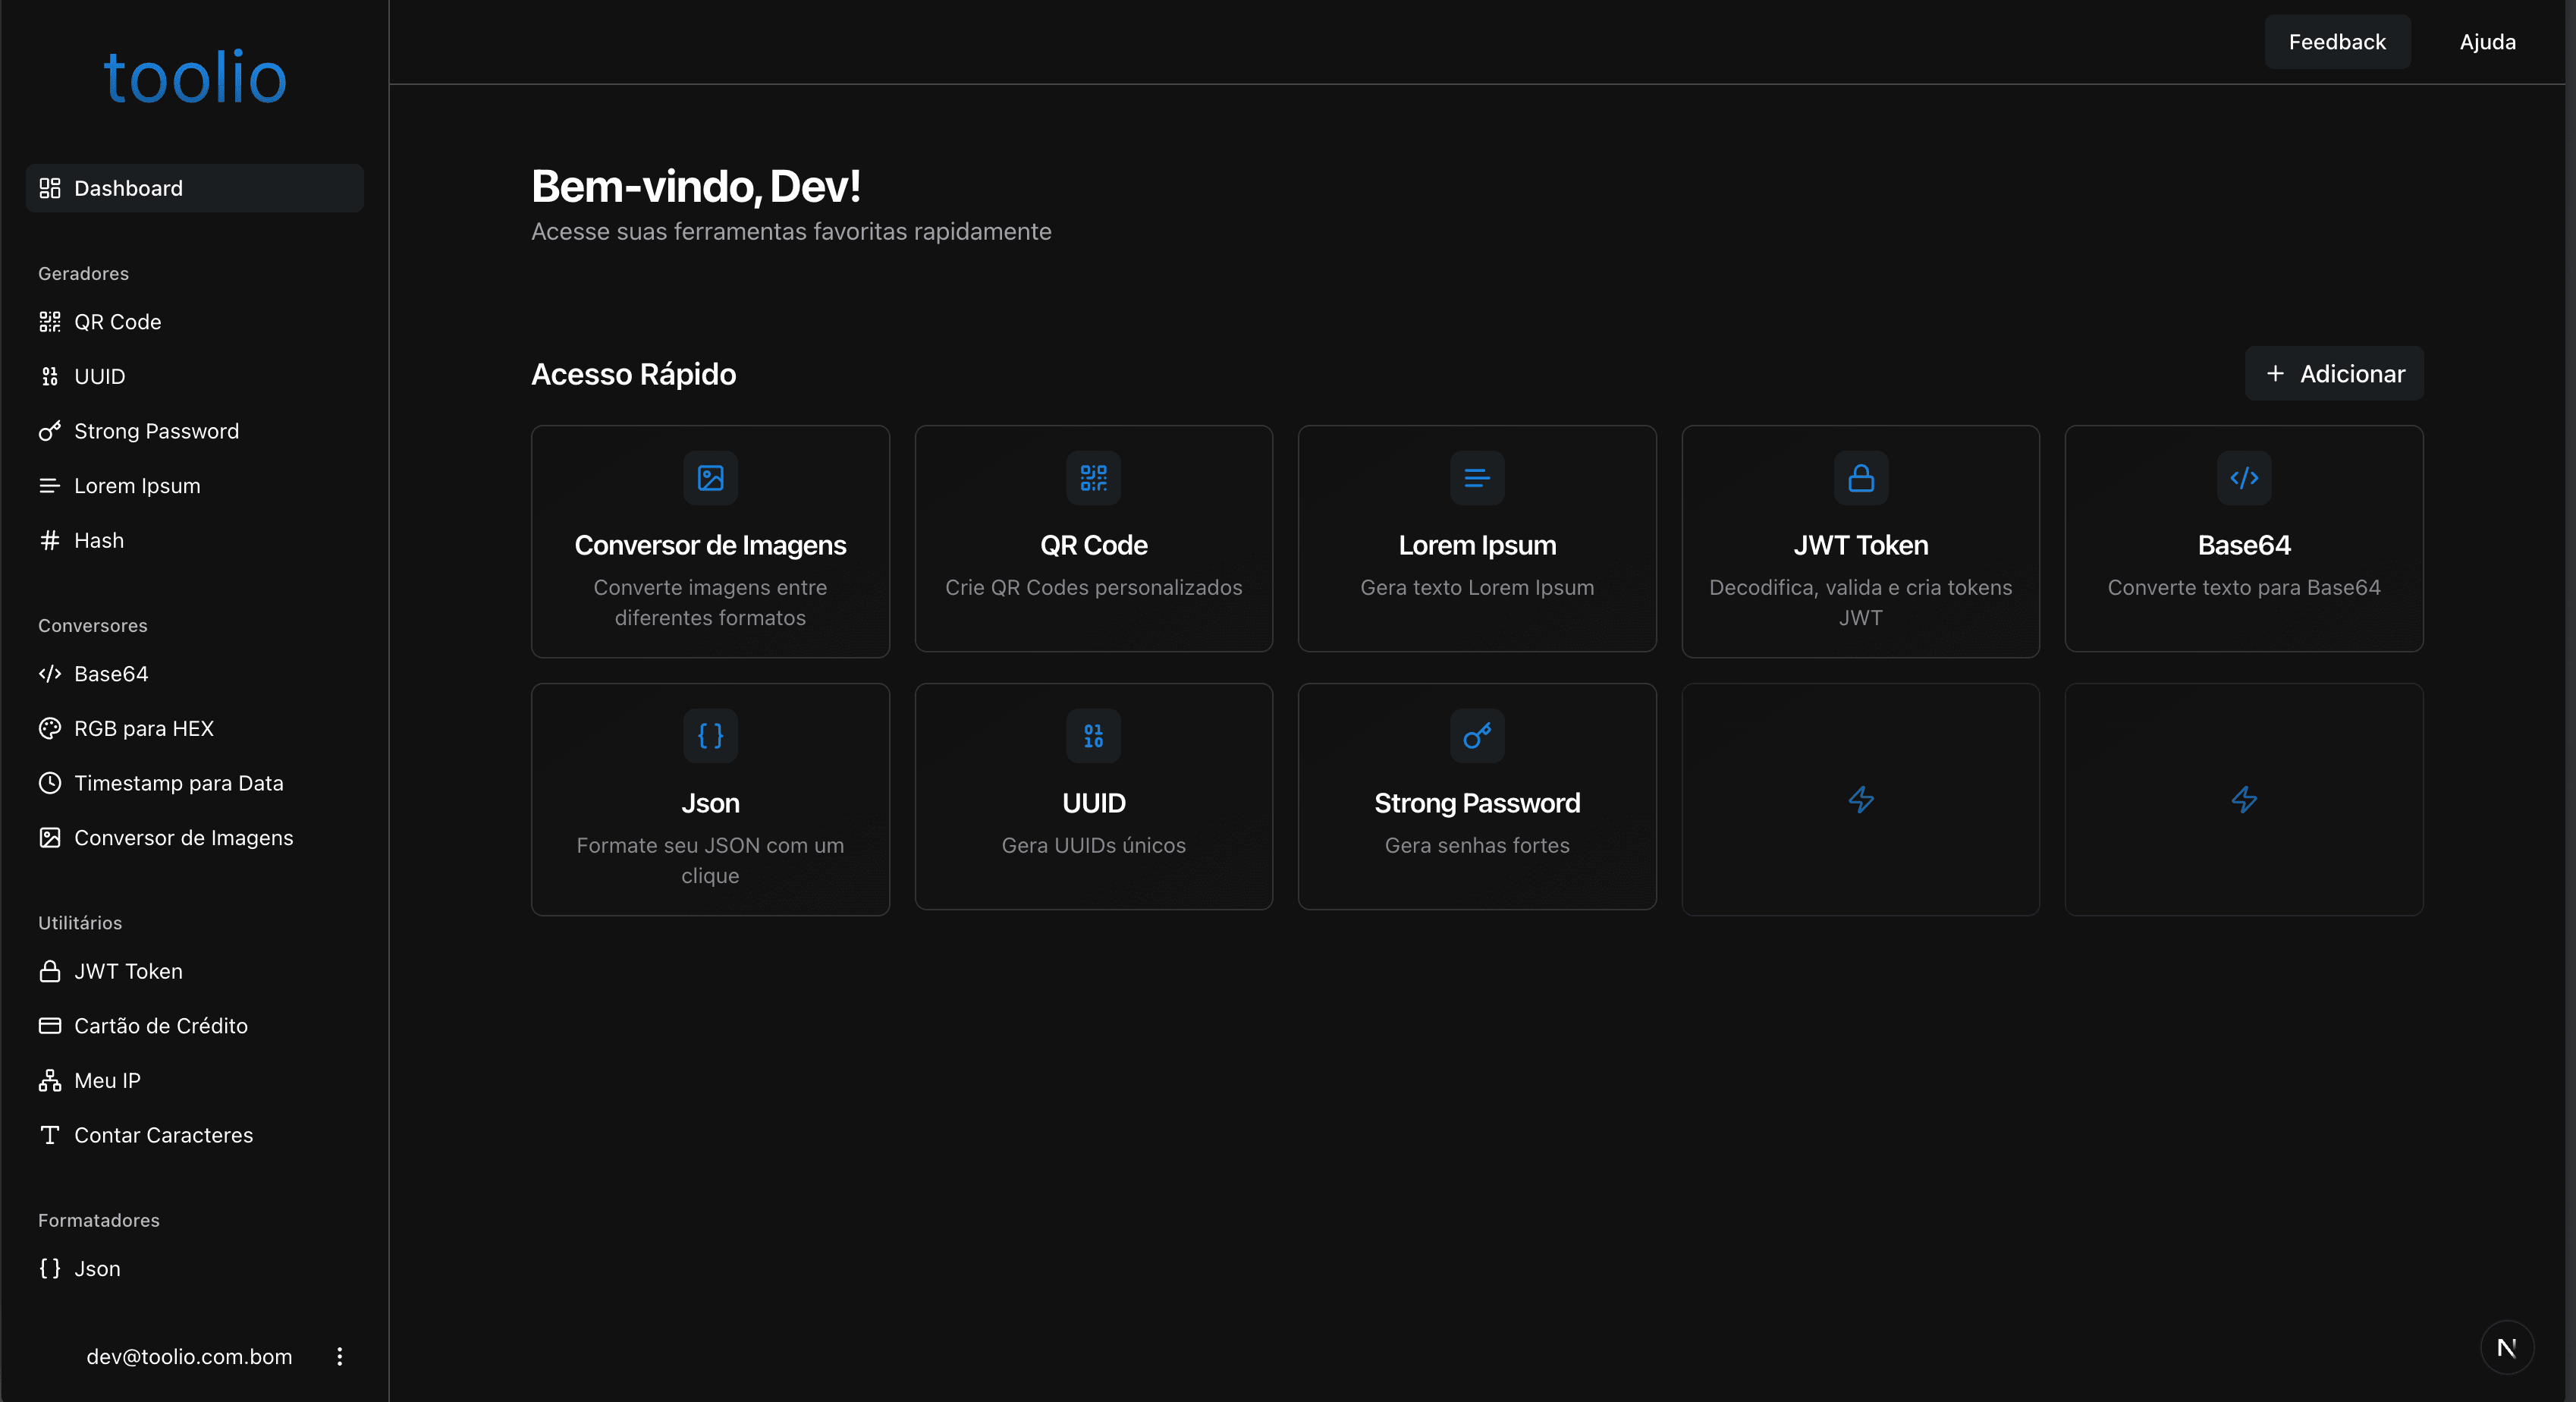
Task: Select the network icon next to Meu IP
Action: 50,1080
